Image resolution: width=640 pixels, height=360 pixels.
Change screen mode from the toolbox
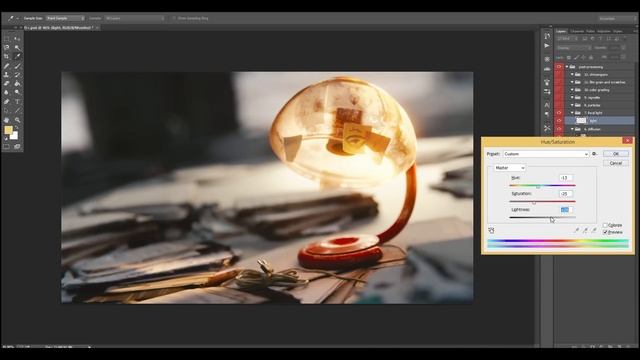point(17,147)
